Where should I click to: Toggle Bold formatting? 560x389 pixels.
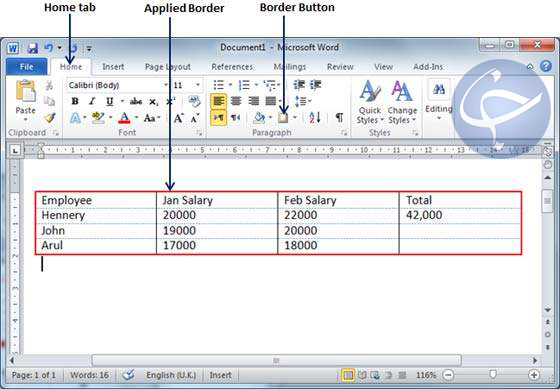[75, 101]
